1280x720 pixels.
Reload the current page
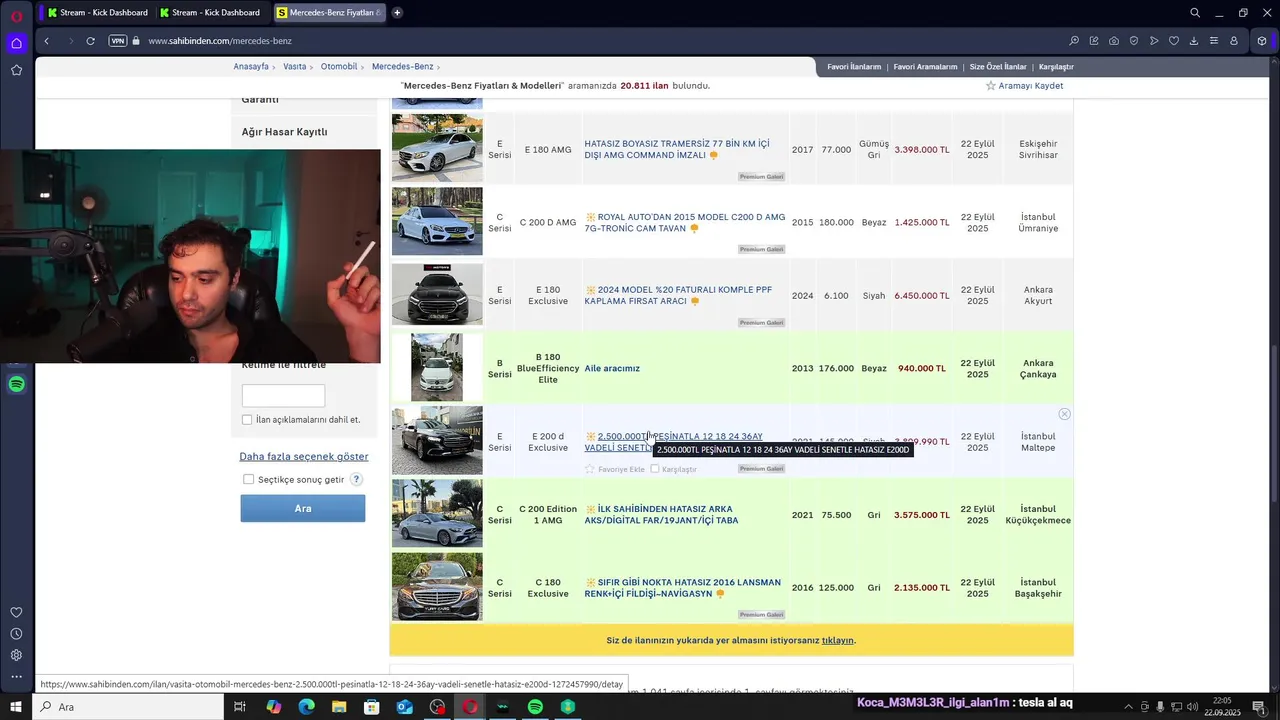point(90,41)
